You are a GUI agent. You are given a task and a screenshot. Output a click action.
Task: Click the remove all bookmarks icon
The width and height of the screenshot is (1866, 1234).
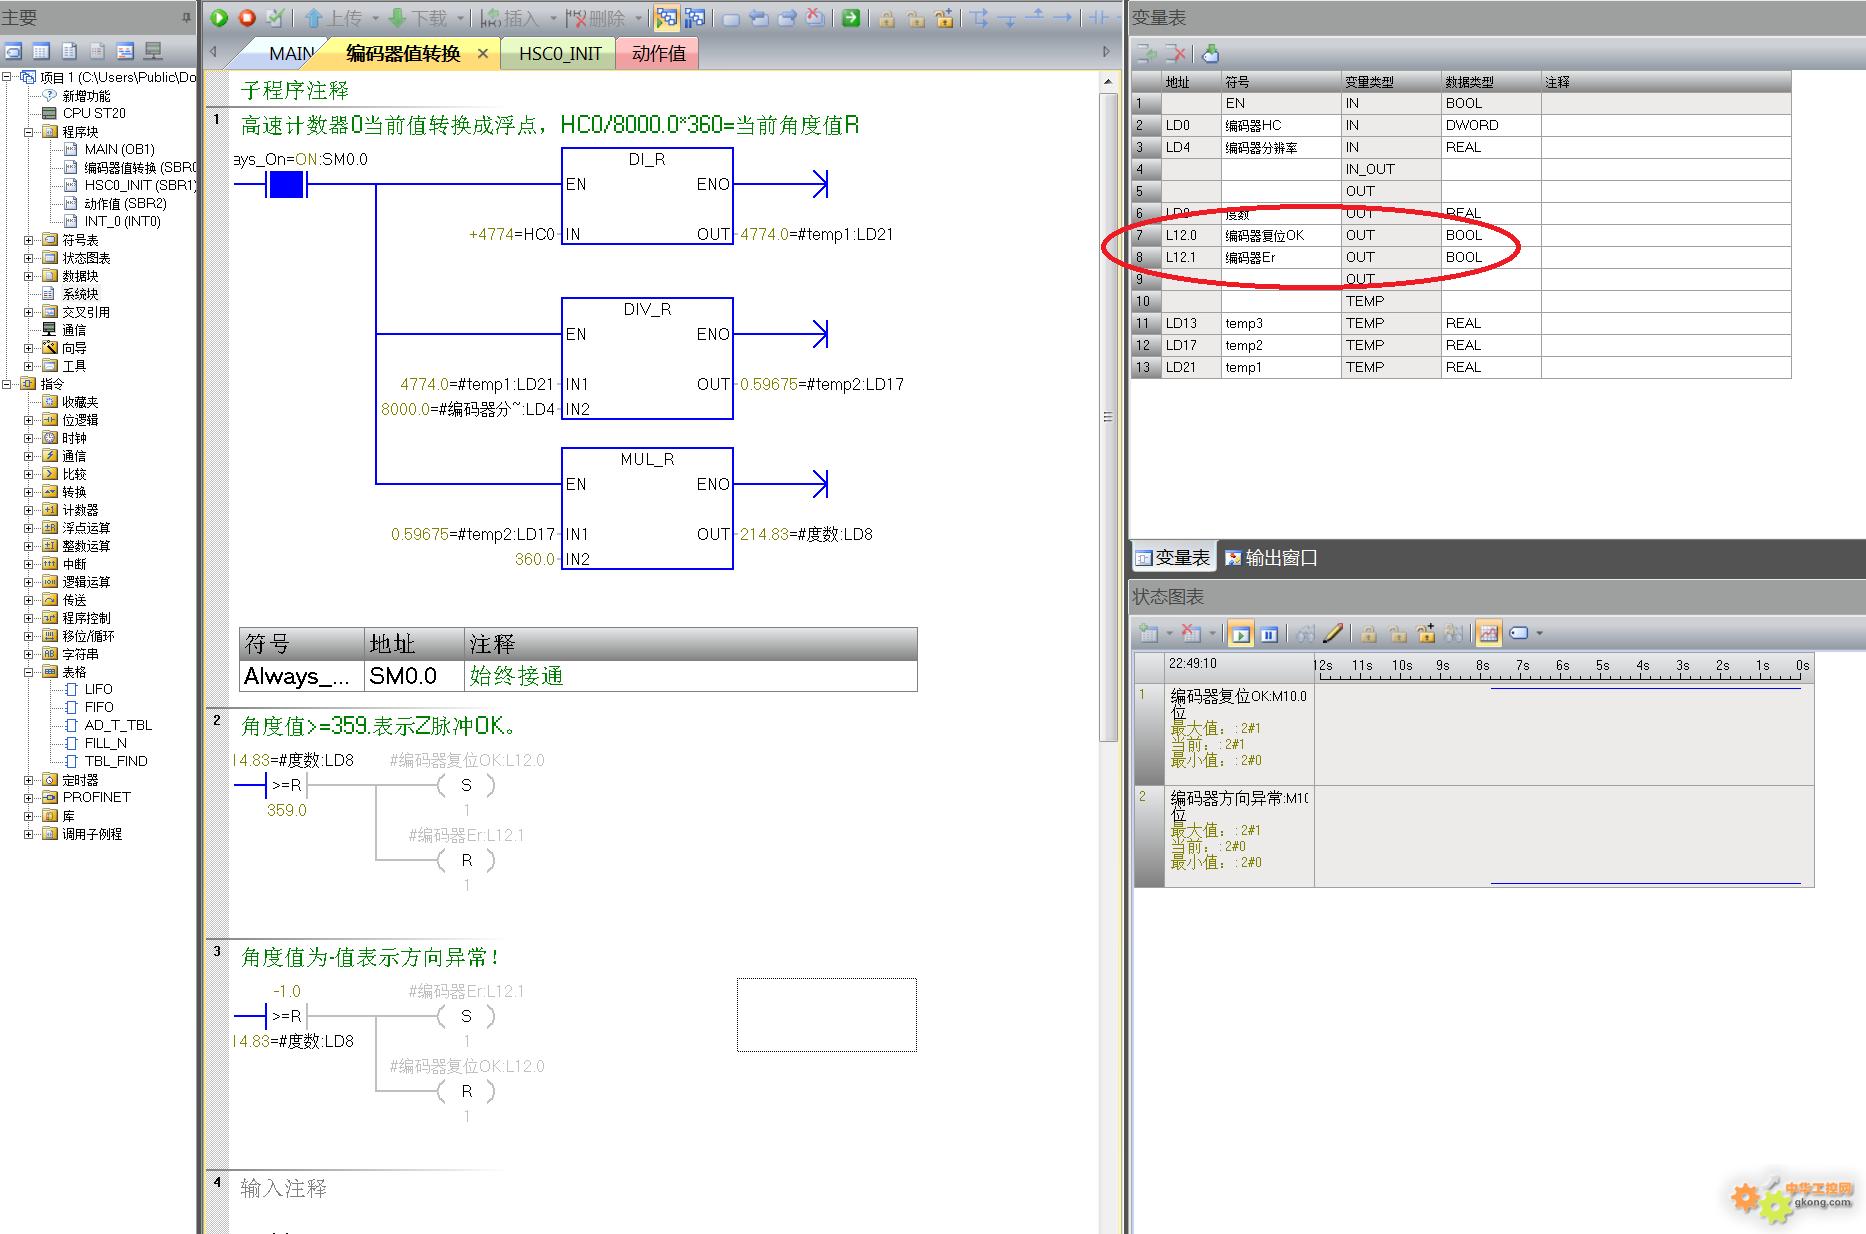click(x=816, y=18)
